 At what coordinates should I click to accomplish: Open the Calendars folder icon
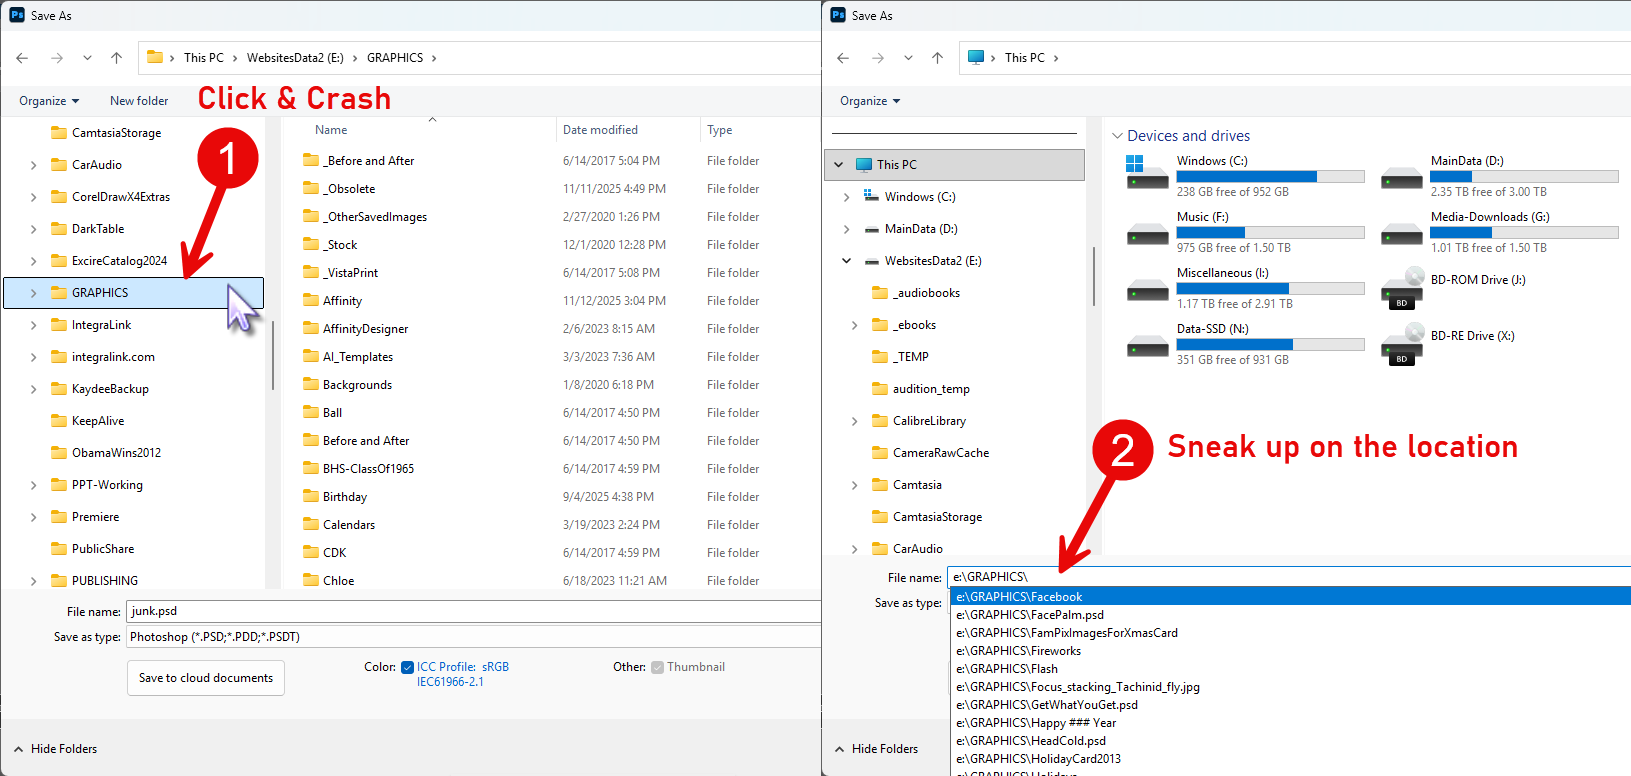pos(311,525)
